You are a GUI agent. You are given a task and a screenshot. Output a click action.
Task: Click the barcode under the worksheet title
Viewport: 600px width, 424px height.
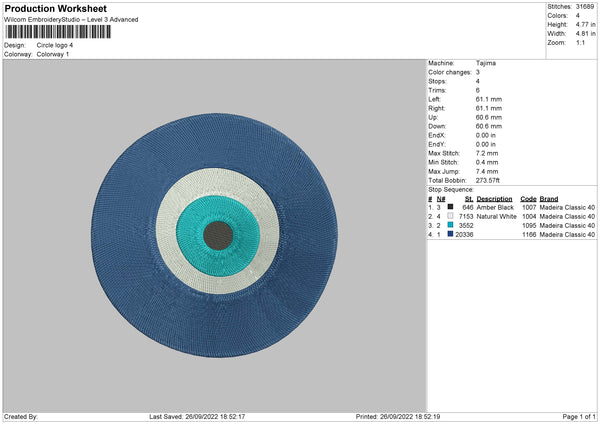[x=60, y=32]
